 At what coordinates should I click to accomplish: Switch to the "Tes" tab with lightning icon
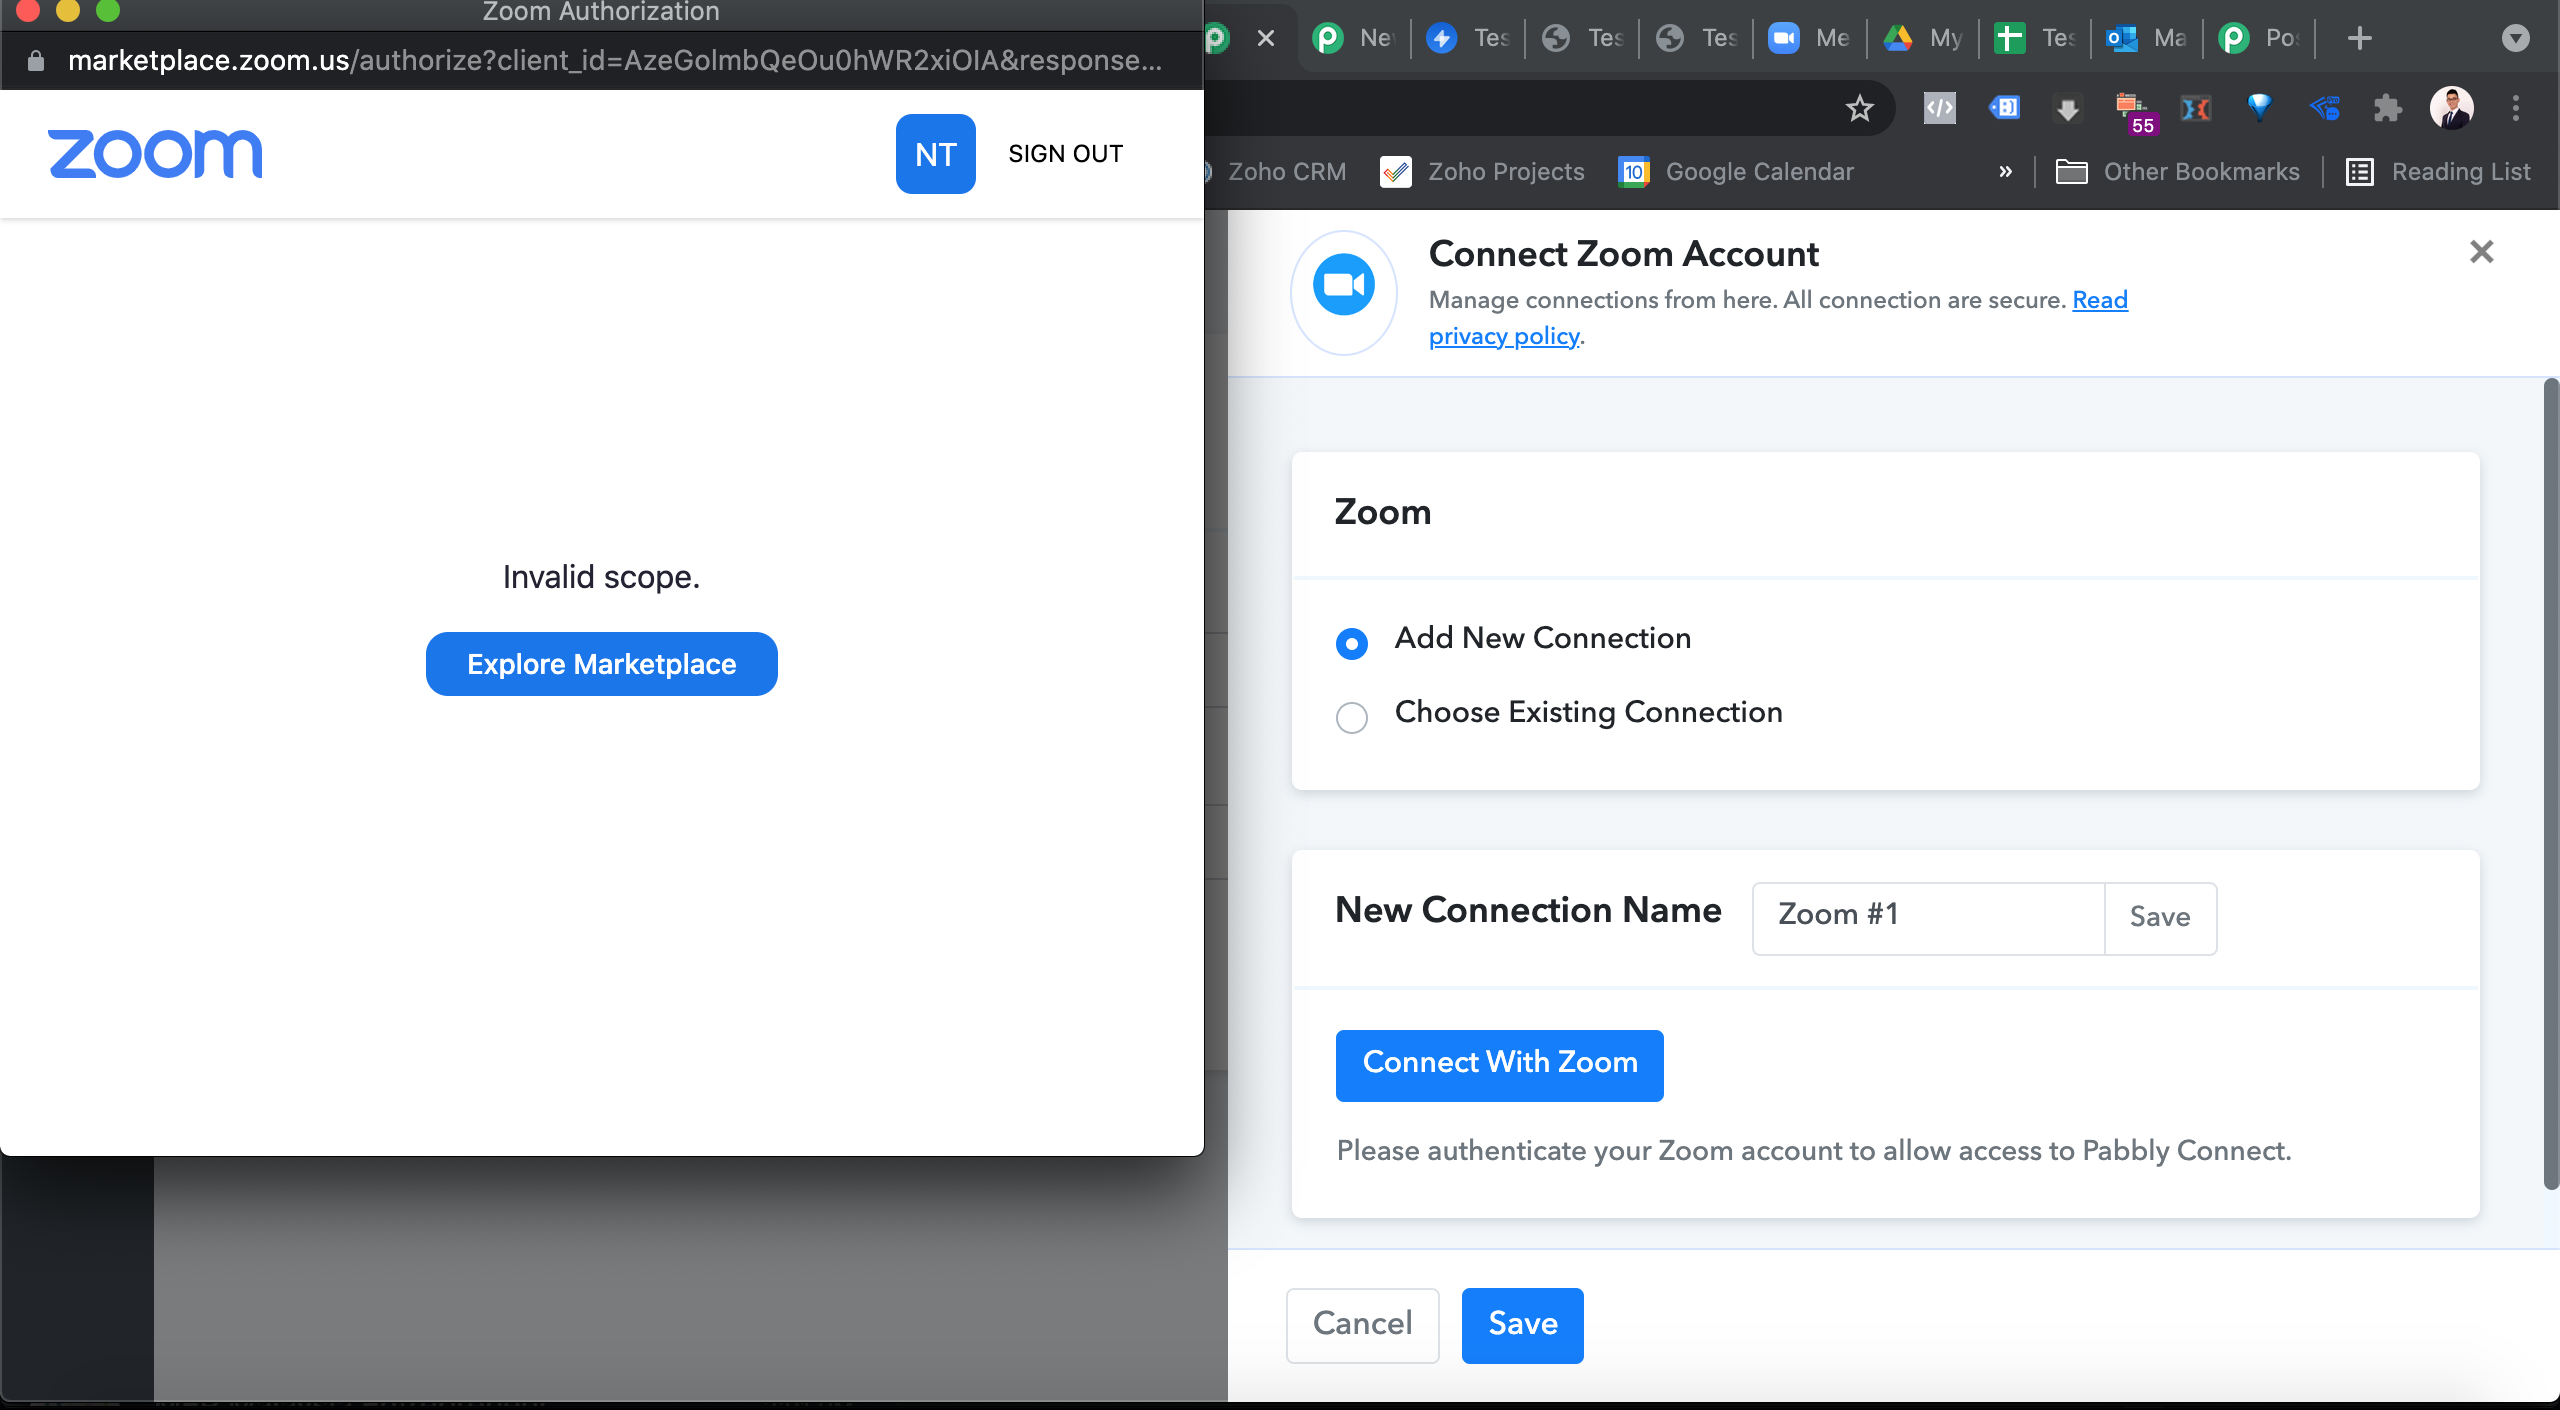1468,38
